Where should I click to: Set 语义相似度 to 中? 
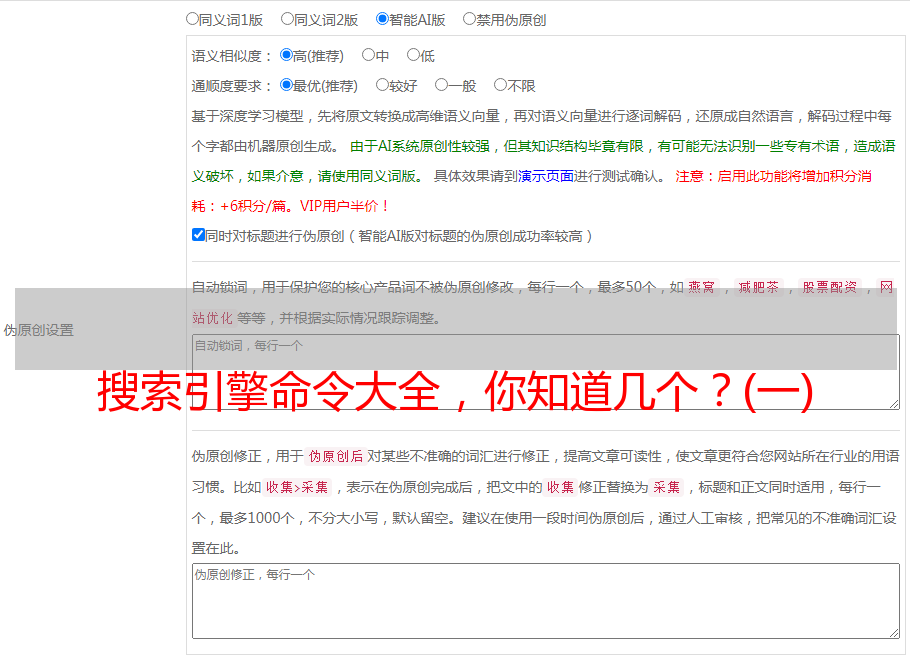(x=368, y=55)
